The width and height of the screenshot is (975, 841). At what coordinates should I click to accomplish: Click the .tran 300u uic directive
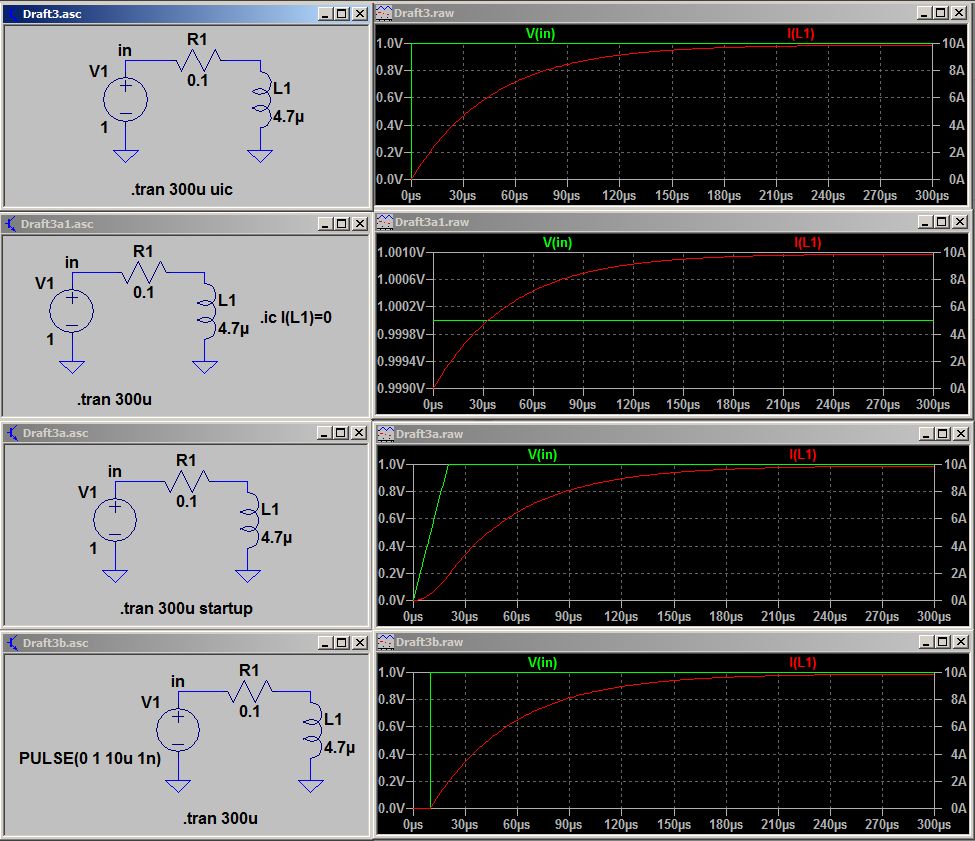(x=182, y=190)
